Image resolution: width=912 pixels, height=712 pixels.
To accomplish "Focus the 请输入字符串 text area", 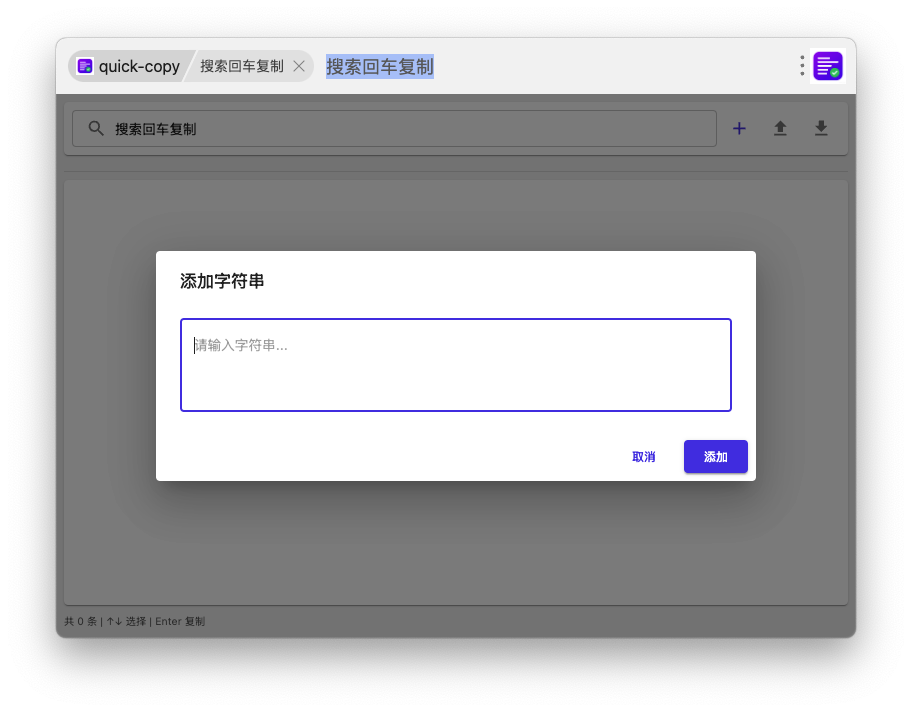I will [455, 365].
